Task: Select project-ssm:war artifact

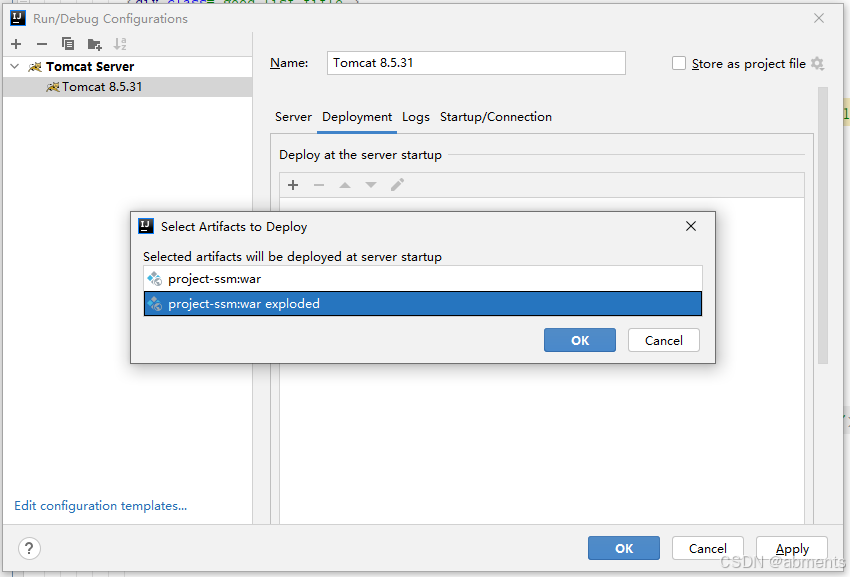Action: click(423, 279)
